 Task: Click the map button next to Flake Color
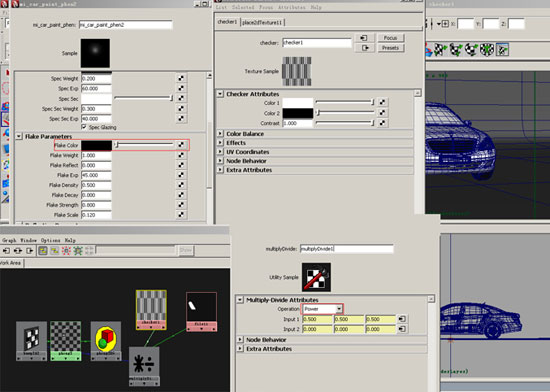[181, 144]
